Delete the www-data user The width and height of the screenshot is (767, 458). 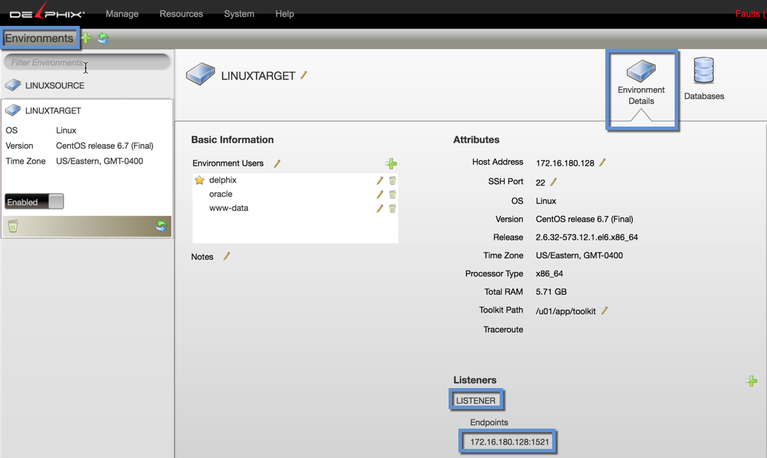pyautogui.click(x=392, y=208)
